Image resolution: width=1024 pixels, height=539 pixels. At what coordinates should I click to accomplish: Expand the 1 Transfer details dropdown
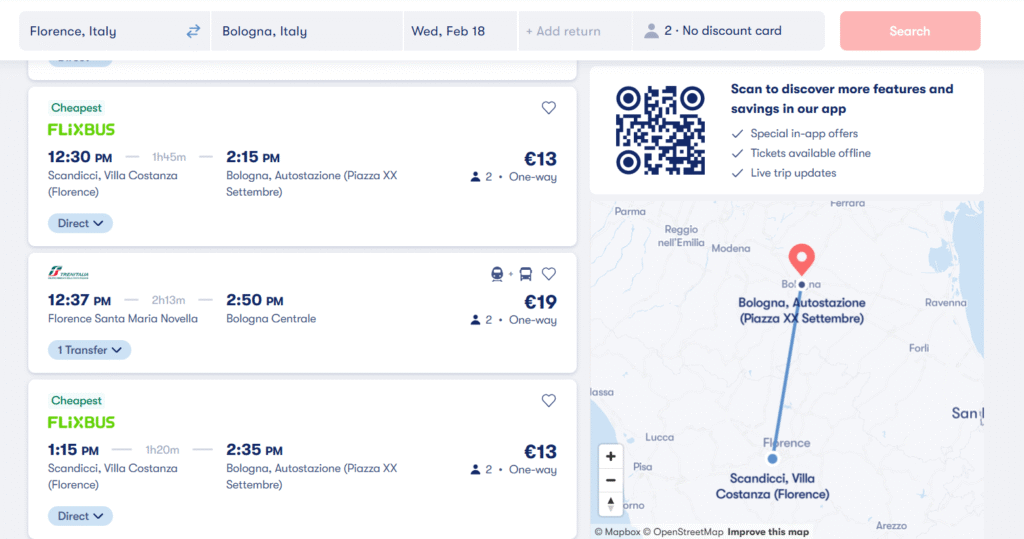(89, 350)
